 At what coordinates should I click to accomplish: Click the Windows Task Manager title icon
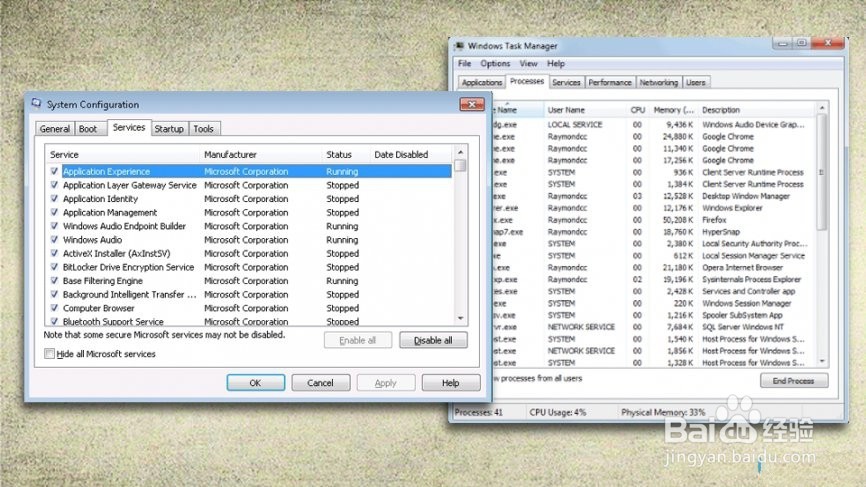pos(460,45)
